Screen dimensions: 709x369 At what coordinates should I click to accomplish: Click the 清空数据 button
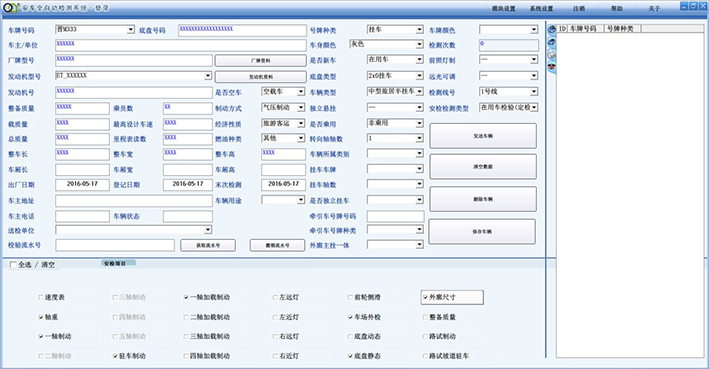[x=483, y=166]
